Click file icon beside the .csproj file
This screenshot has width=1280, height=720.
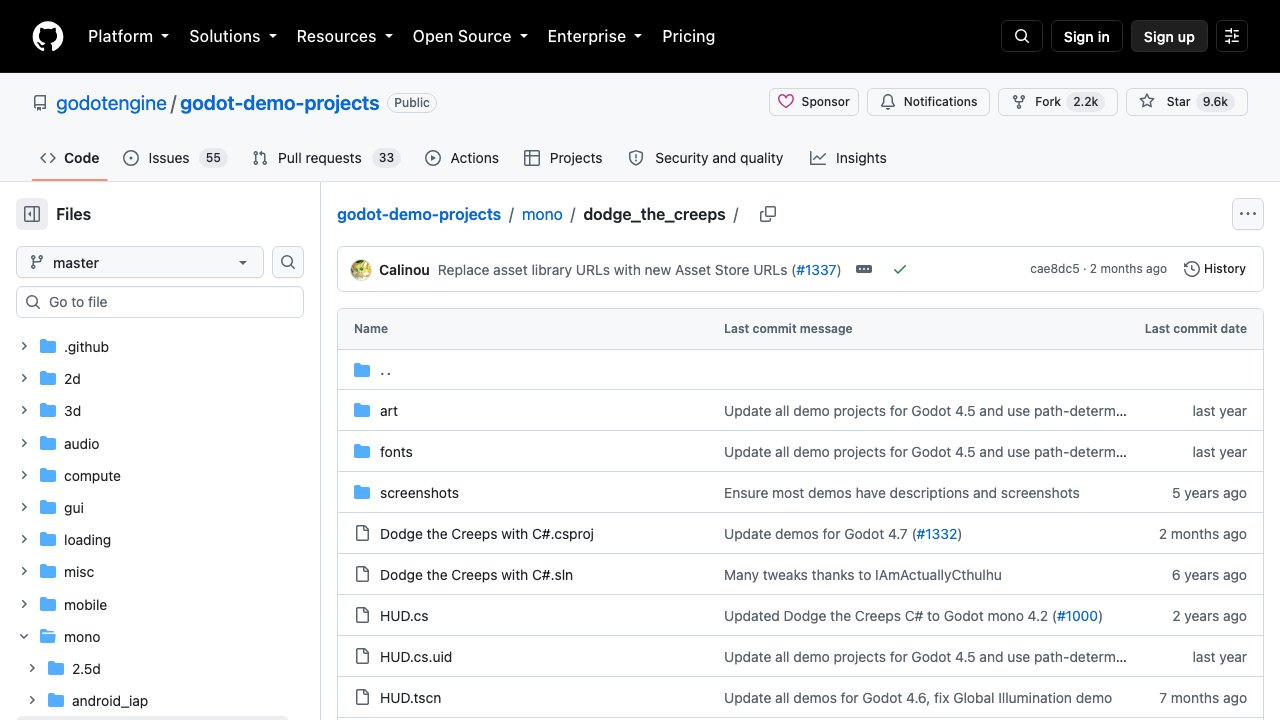[362, 534]
